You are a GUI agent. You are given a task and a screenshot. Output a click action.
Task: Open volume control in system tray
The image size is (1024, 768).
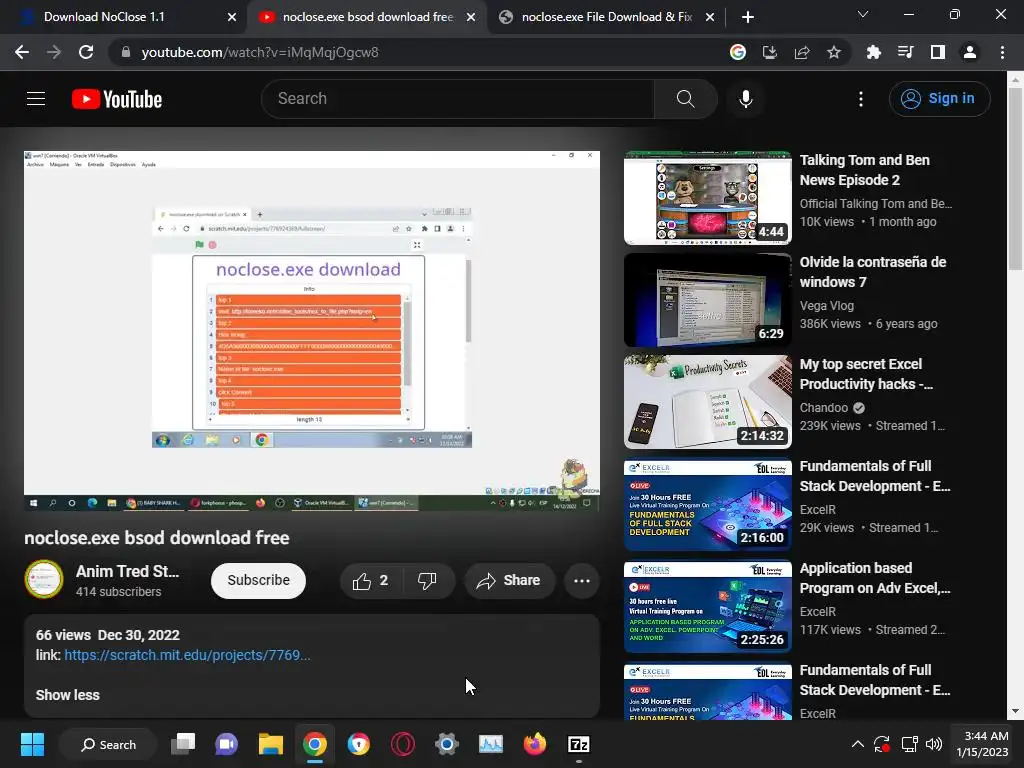click(x=934, y=744)
